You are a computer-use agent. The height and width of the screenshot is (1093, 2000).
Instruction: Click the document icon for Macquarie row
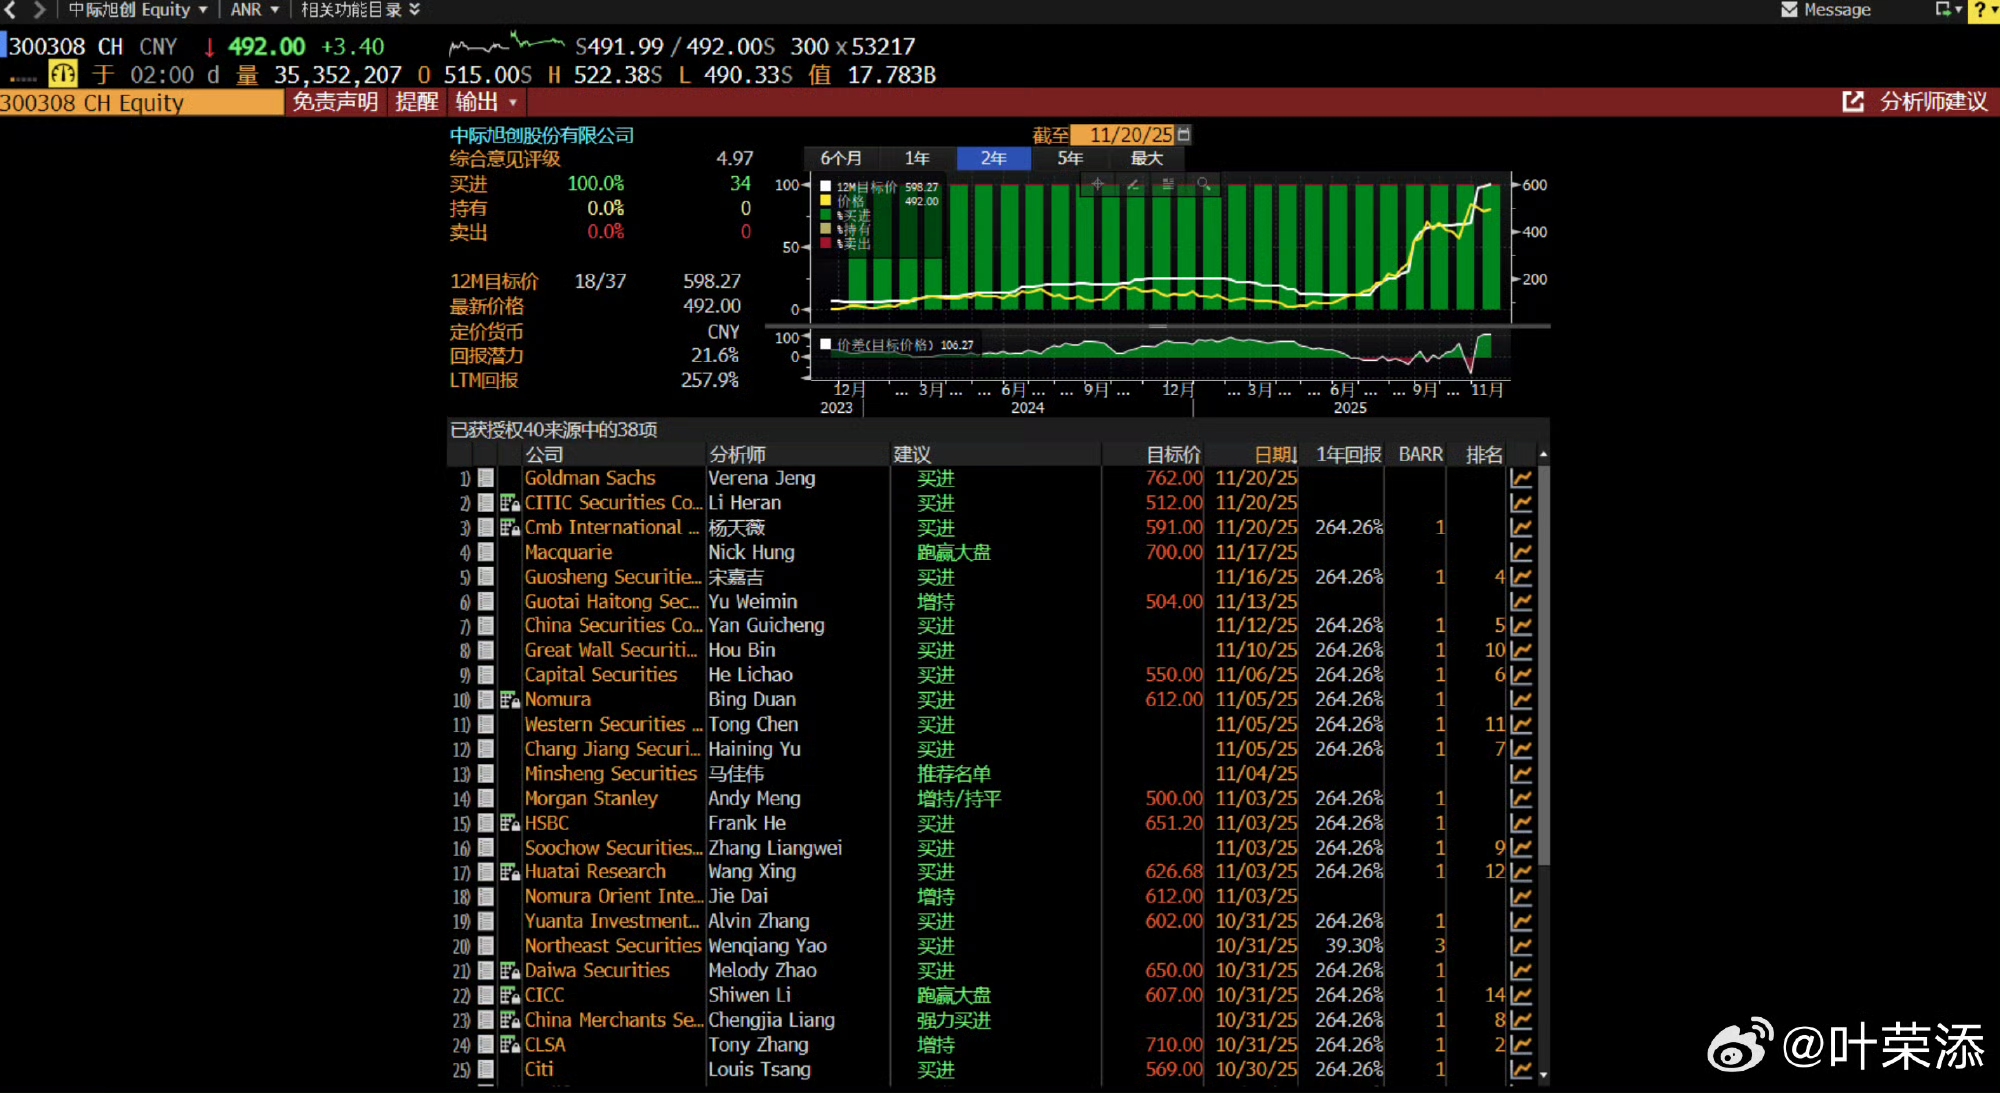(x=486, y=552)
